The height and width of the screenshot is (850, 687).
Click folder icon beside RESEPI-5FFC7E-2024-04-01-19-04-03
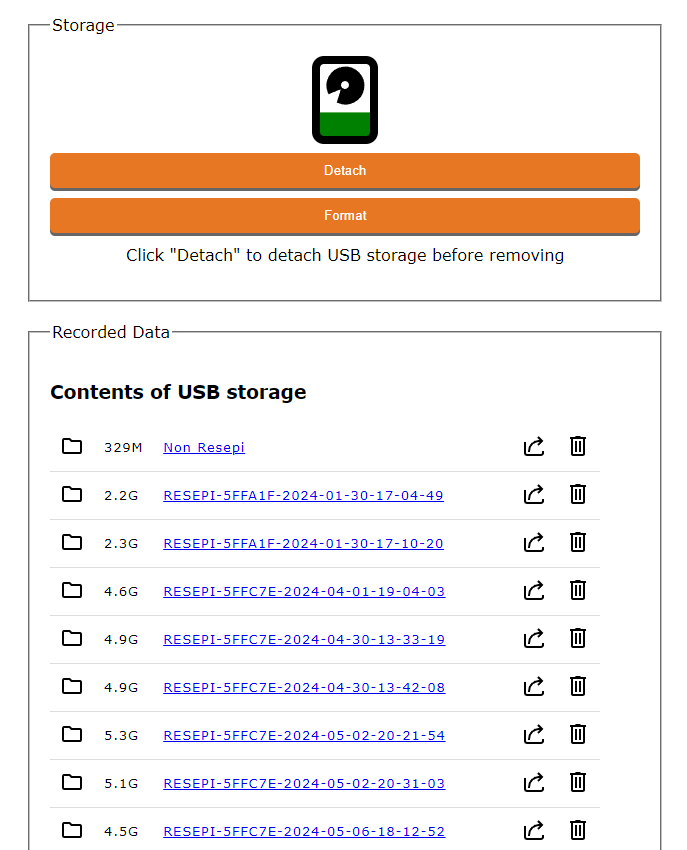click(72, 590)
